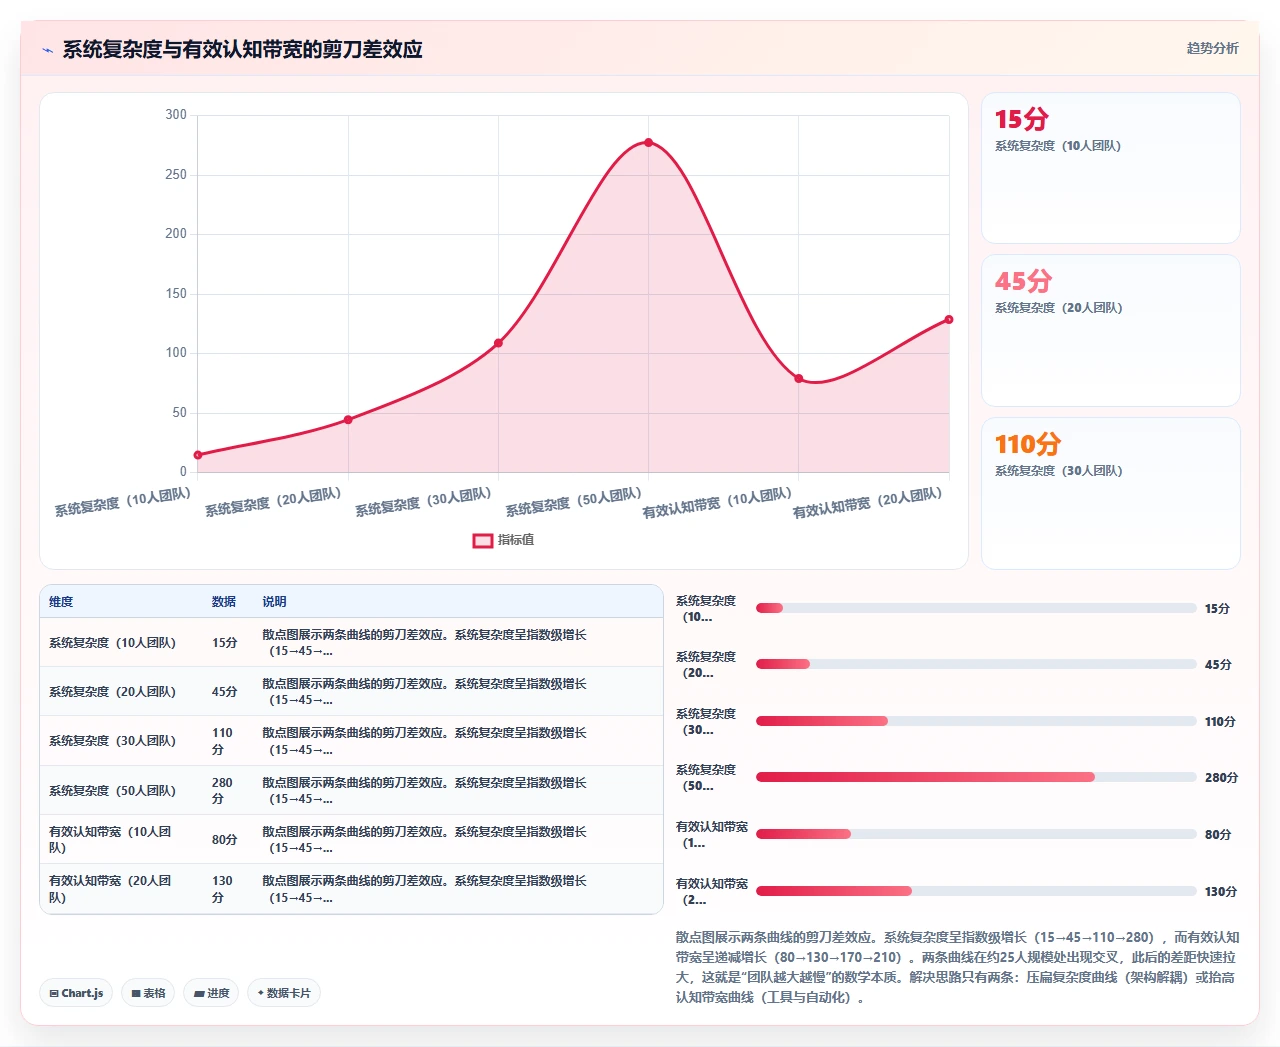Click the Chart.js tag button
Screen dimensions: 1280x1047
click(x=76, y=993)
